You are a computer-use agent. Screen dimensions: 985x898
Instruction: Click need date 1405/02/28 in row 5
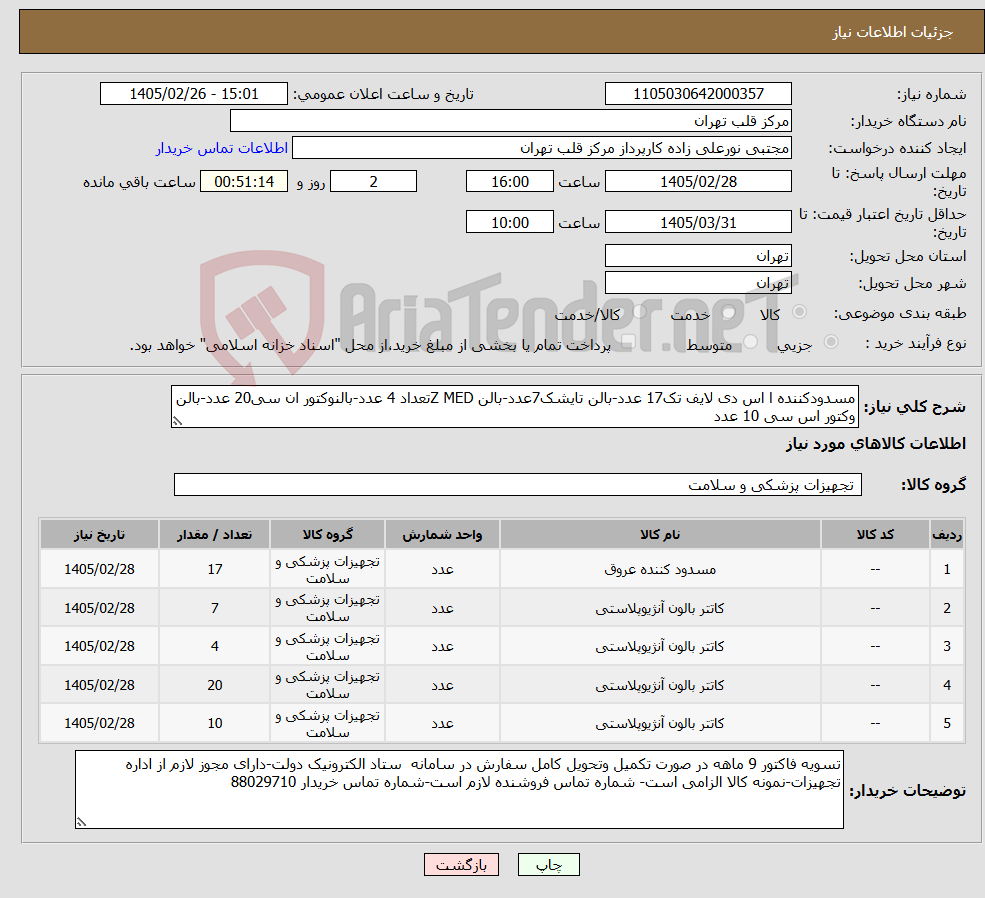coord(99,723)
